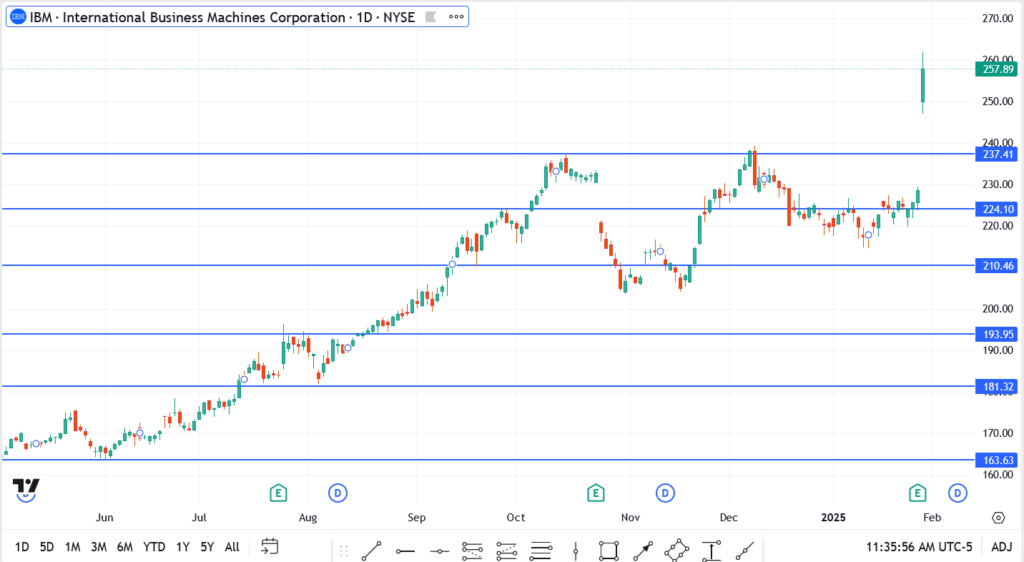Viewport: 1024px width, 562px height.
Task: Select the vertical line drawing tool
Action: point(576,549)
